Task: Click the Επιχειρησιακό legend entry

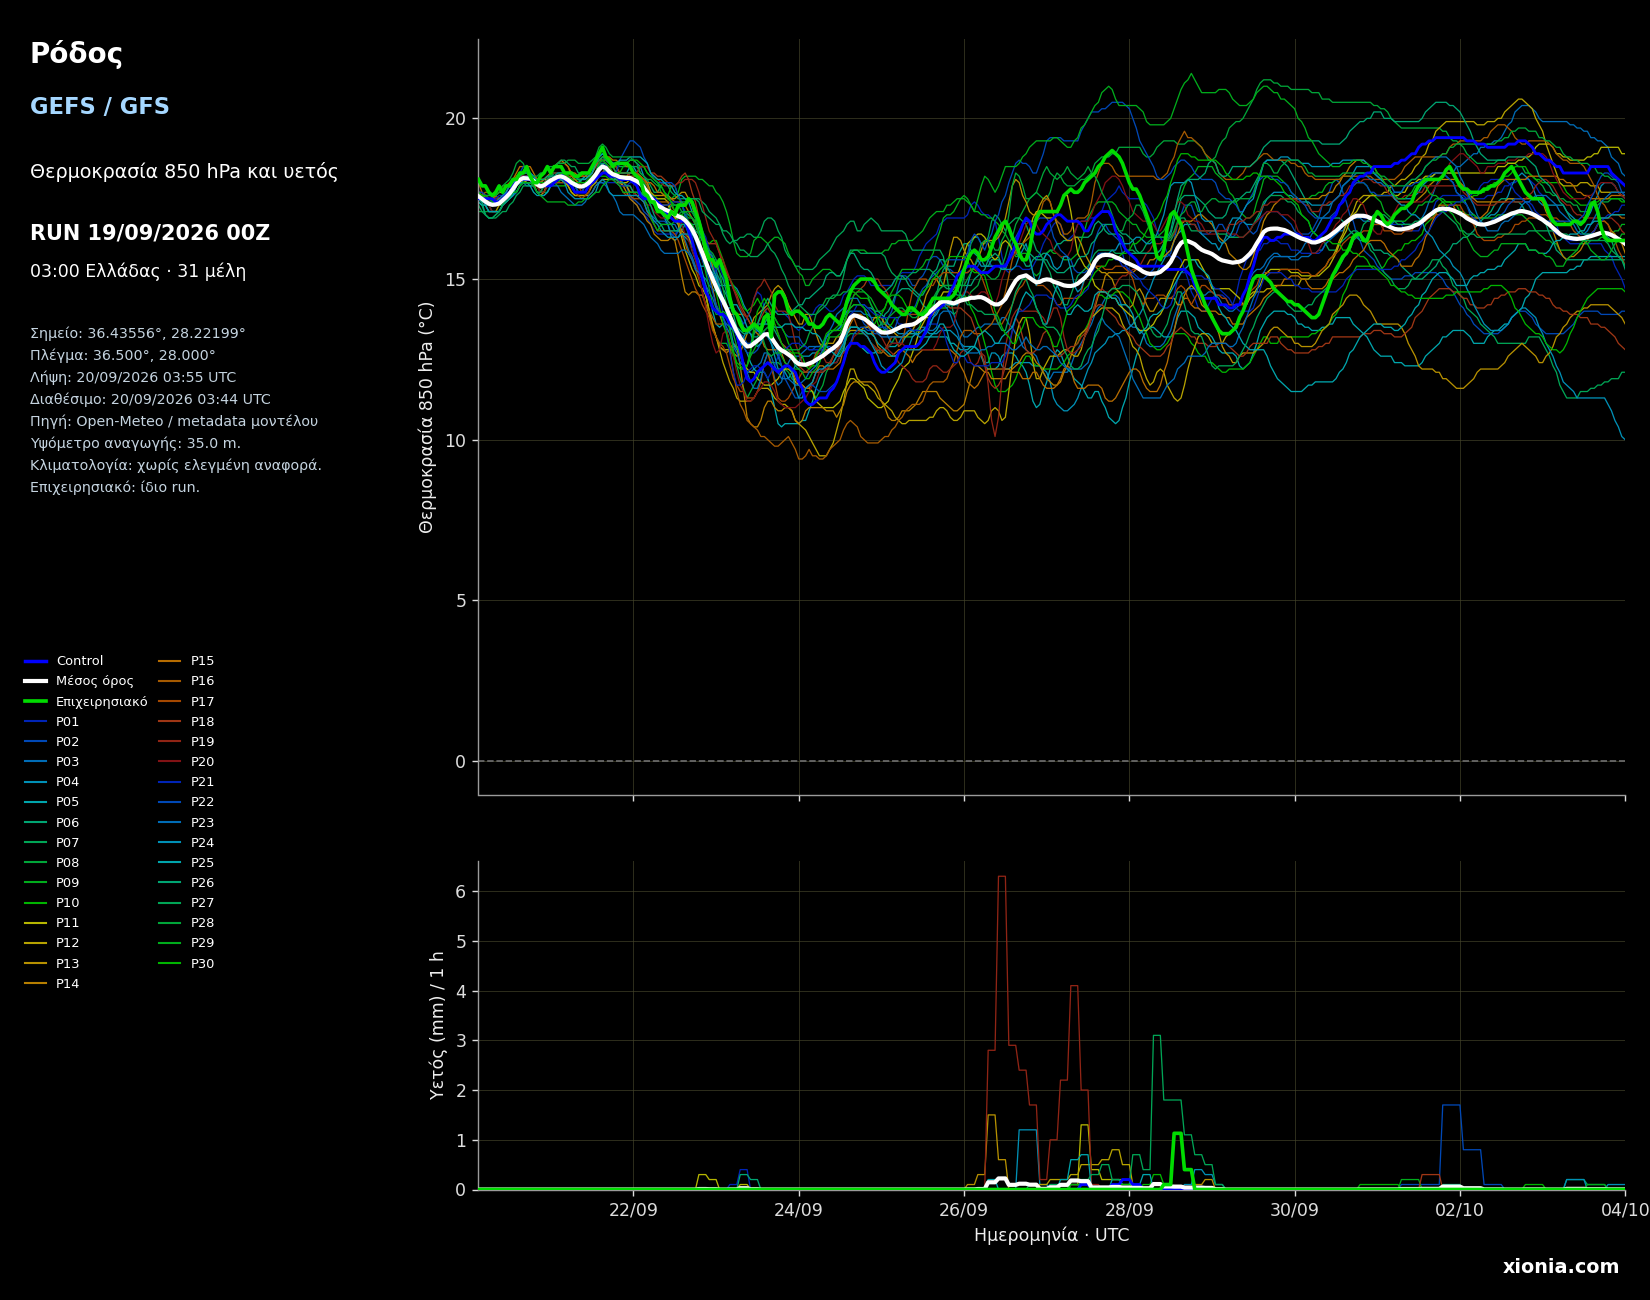Action: (86, 702)
